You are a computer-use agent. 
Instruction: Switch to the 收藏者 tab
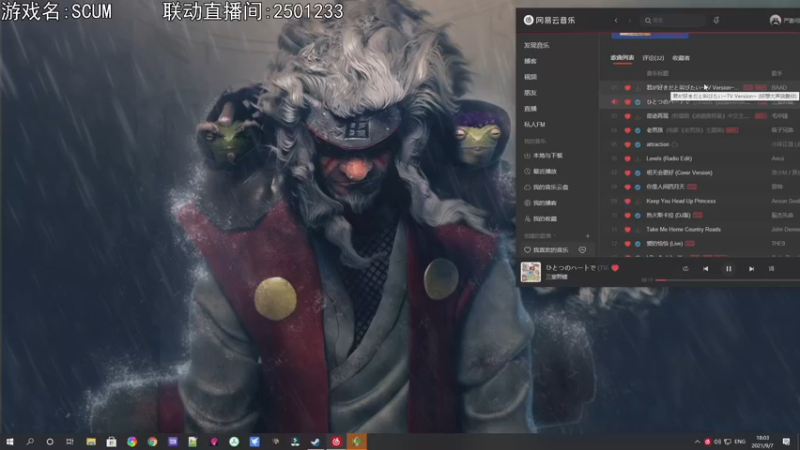point(681,58)
